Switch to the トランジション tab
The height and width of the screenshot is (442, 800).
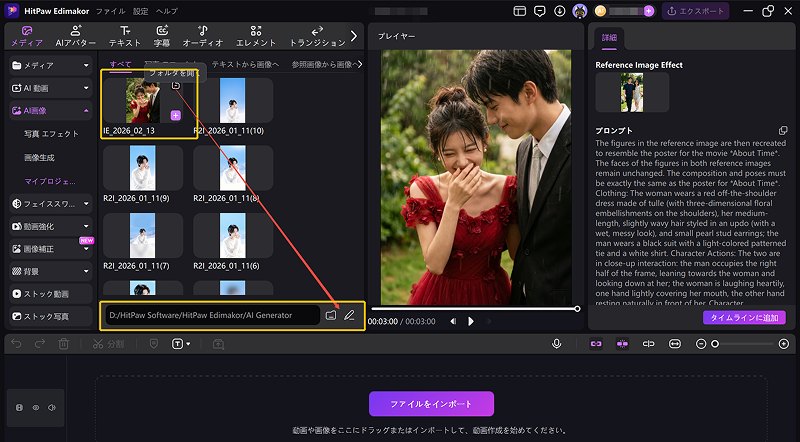tap(317, 36)
